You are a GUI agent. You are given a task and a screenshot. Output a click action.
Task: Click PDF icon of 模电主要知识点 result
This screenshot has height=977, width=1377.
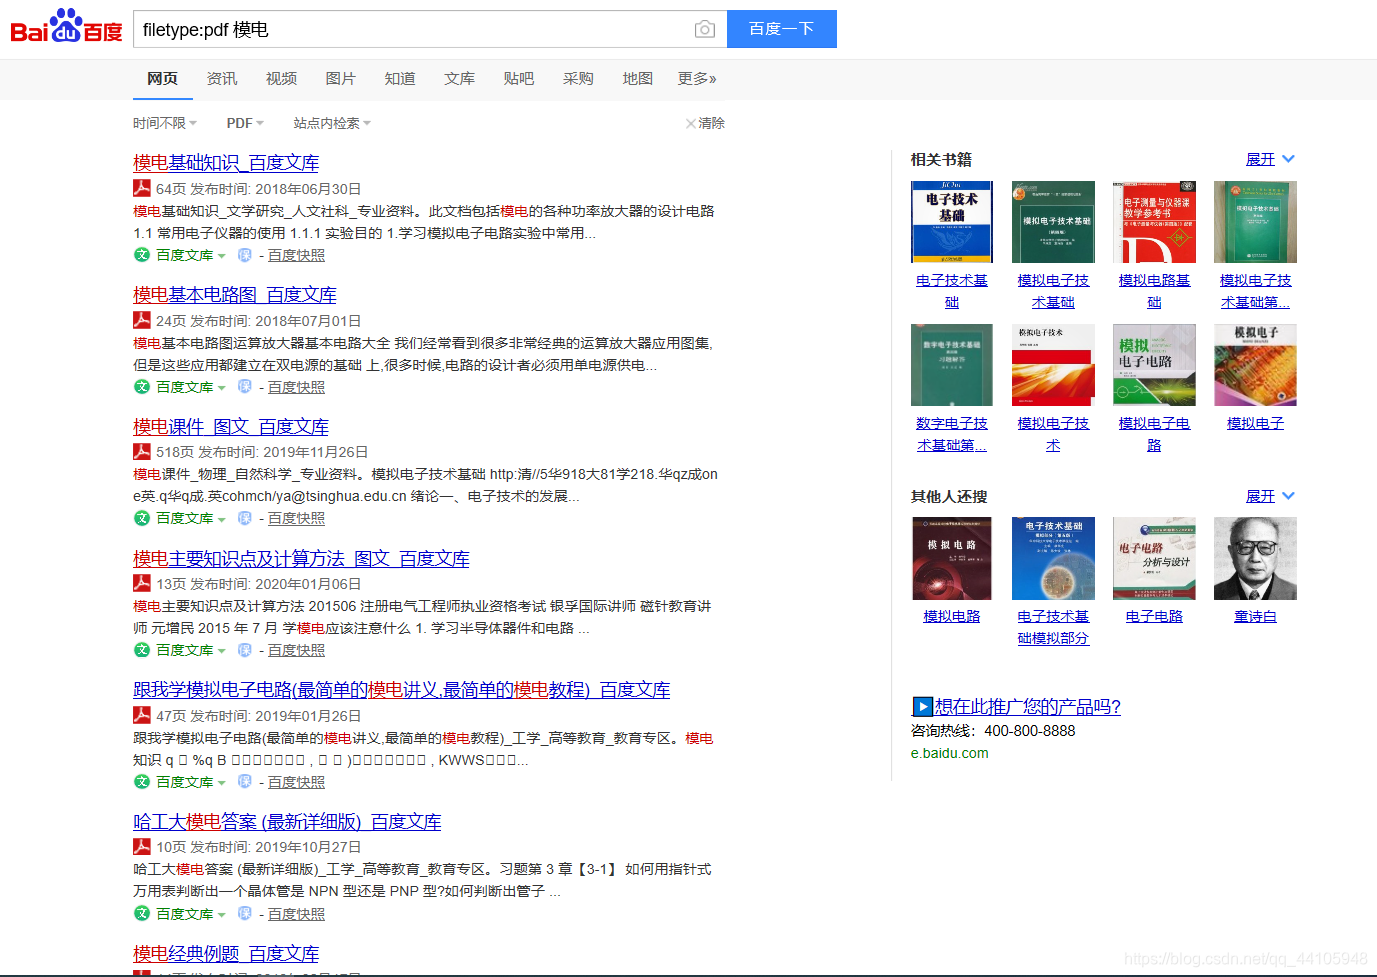142,583
